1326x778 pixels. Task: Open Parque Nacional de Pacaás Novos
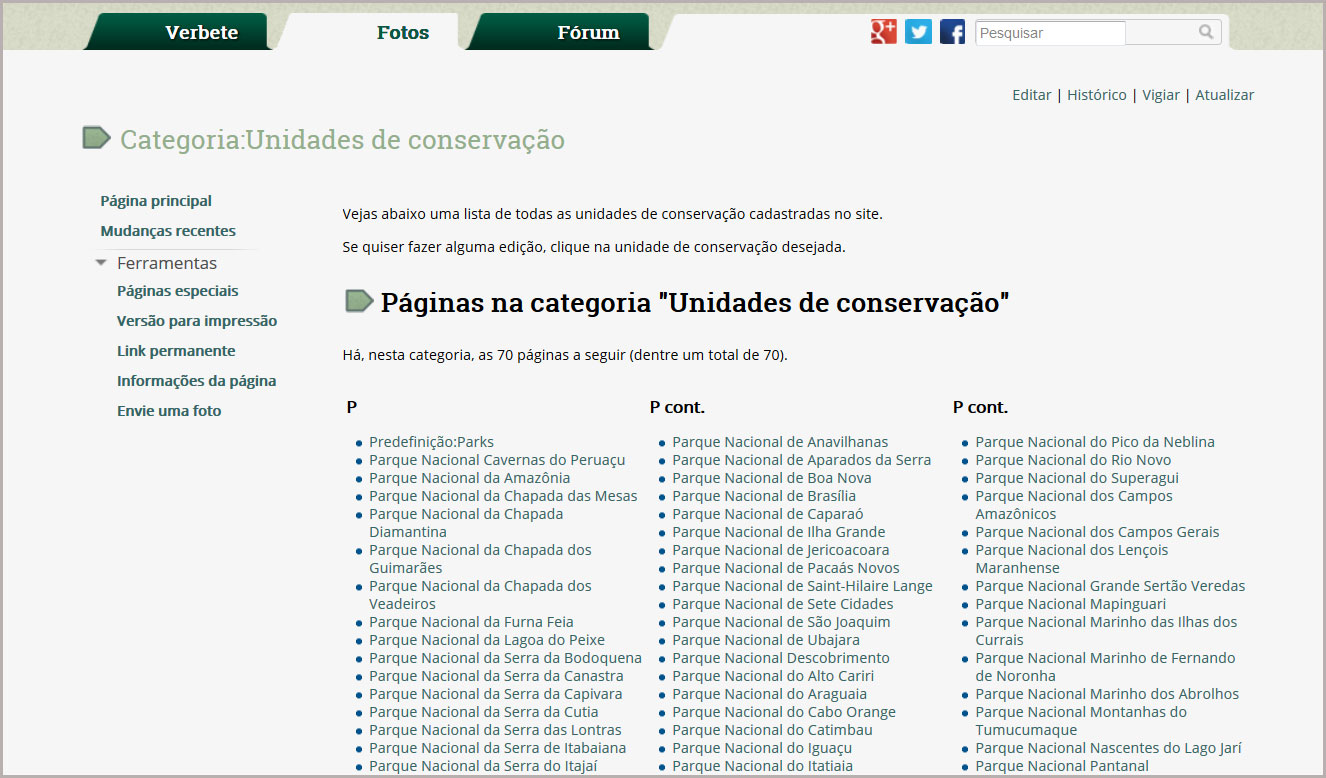tap(785, 568)
